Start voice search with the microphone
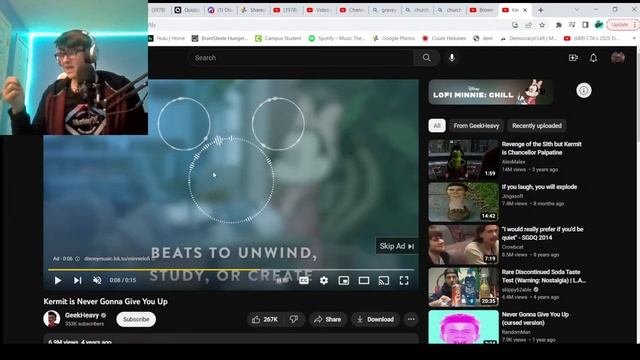Image resolution: width=640 pixels, height=360 pixels. tap(452, 58)
